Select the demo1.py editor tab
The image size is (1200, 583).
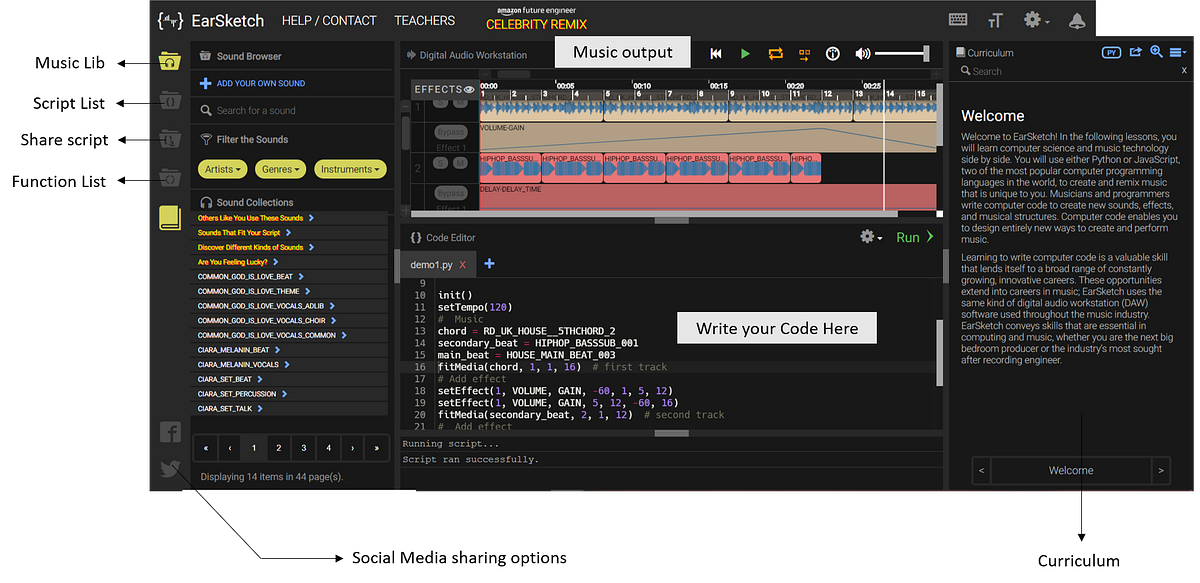click(x=432, y=265)
